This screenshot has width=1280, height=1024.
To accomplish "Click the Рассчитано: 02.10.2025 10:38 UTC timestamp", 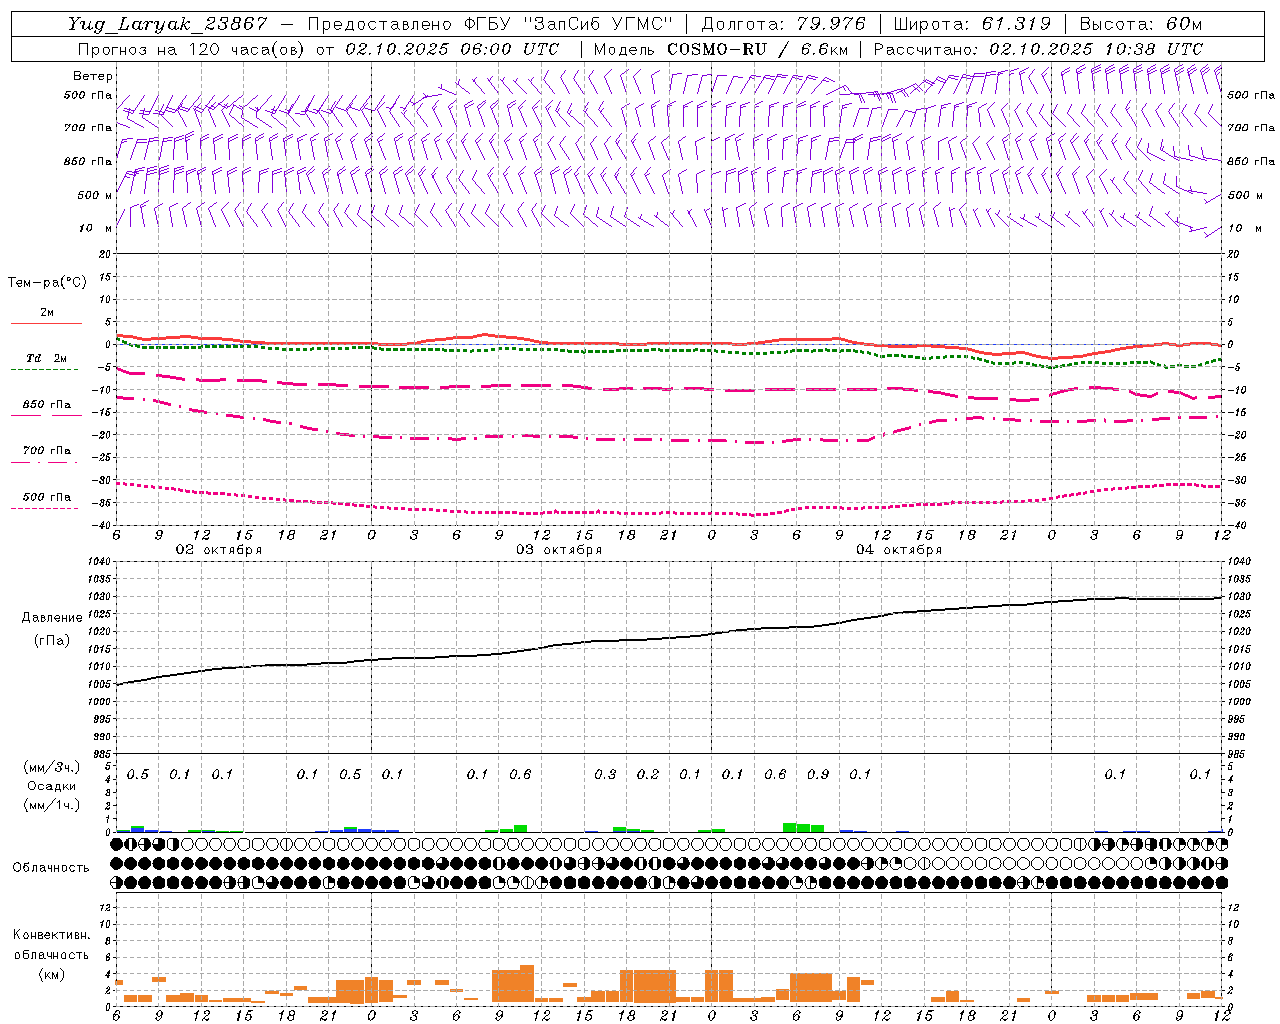I will [x=1038, y=49].
